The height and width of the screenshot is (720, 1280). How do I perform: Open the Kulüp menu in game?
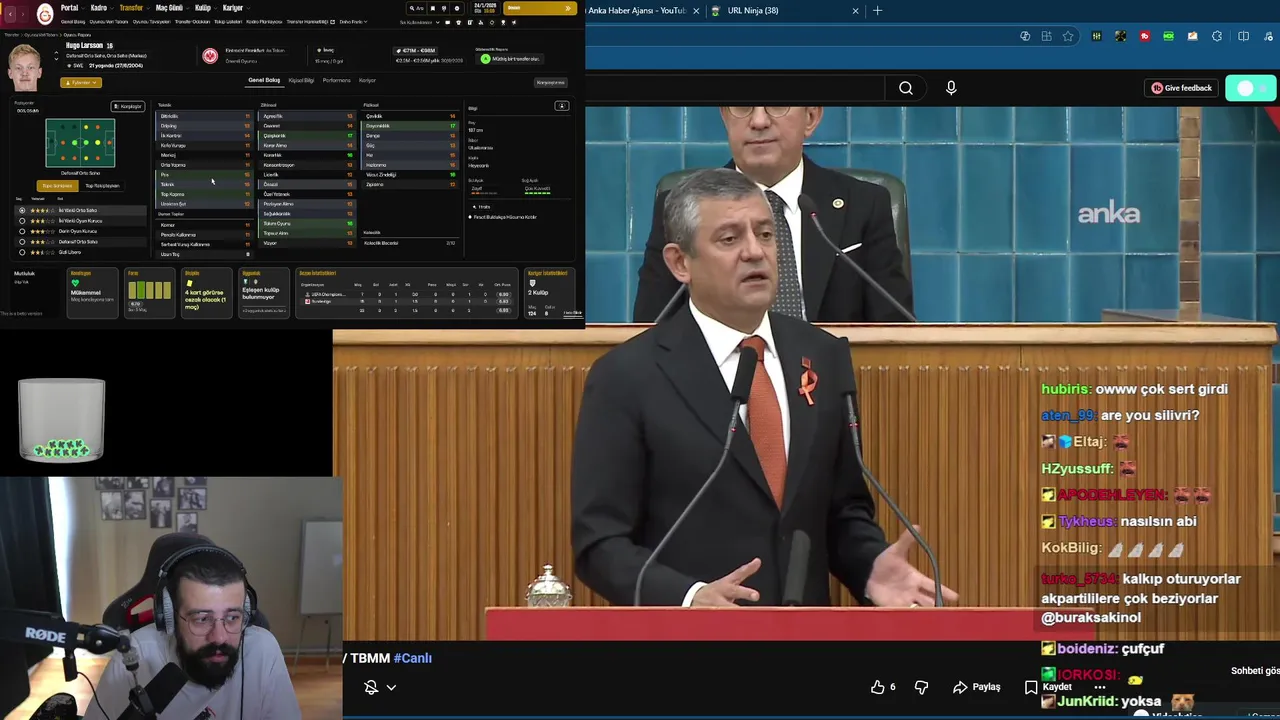pos(203,8)
